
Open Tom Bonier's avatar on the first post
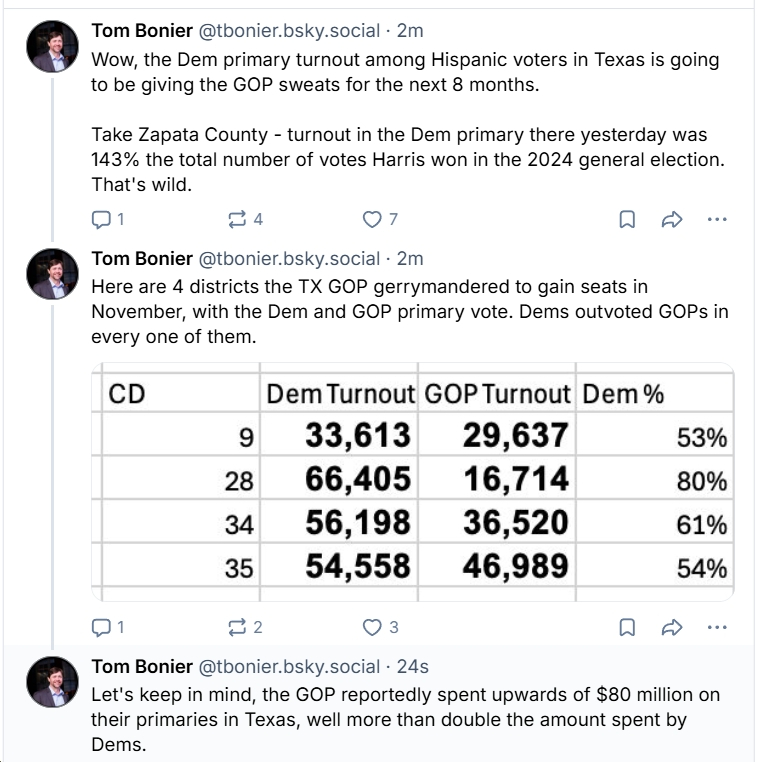[x=54, y=47]
